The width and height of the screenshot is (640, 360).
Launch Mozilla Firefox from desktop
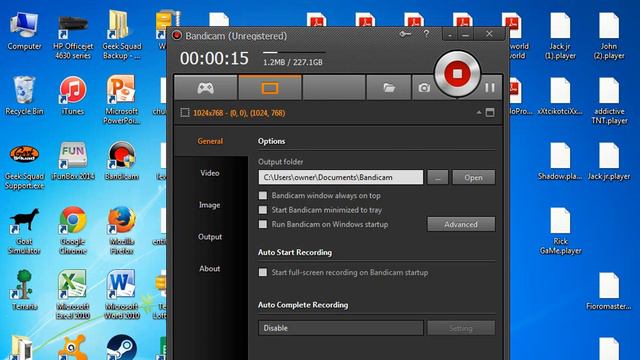(x=122, y=231)
